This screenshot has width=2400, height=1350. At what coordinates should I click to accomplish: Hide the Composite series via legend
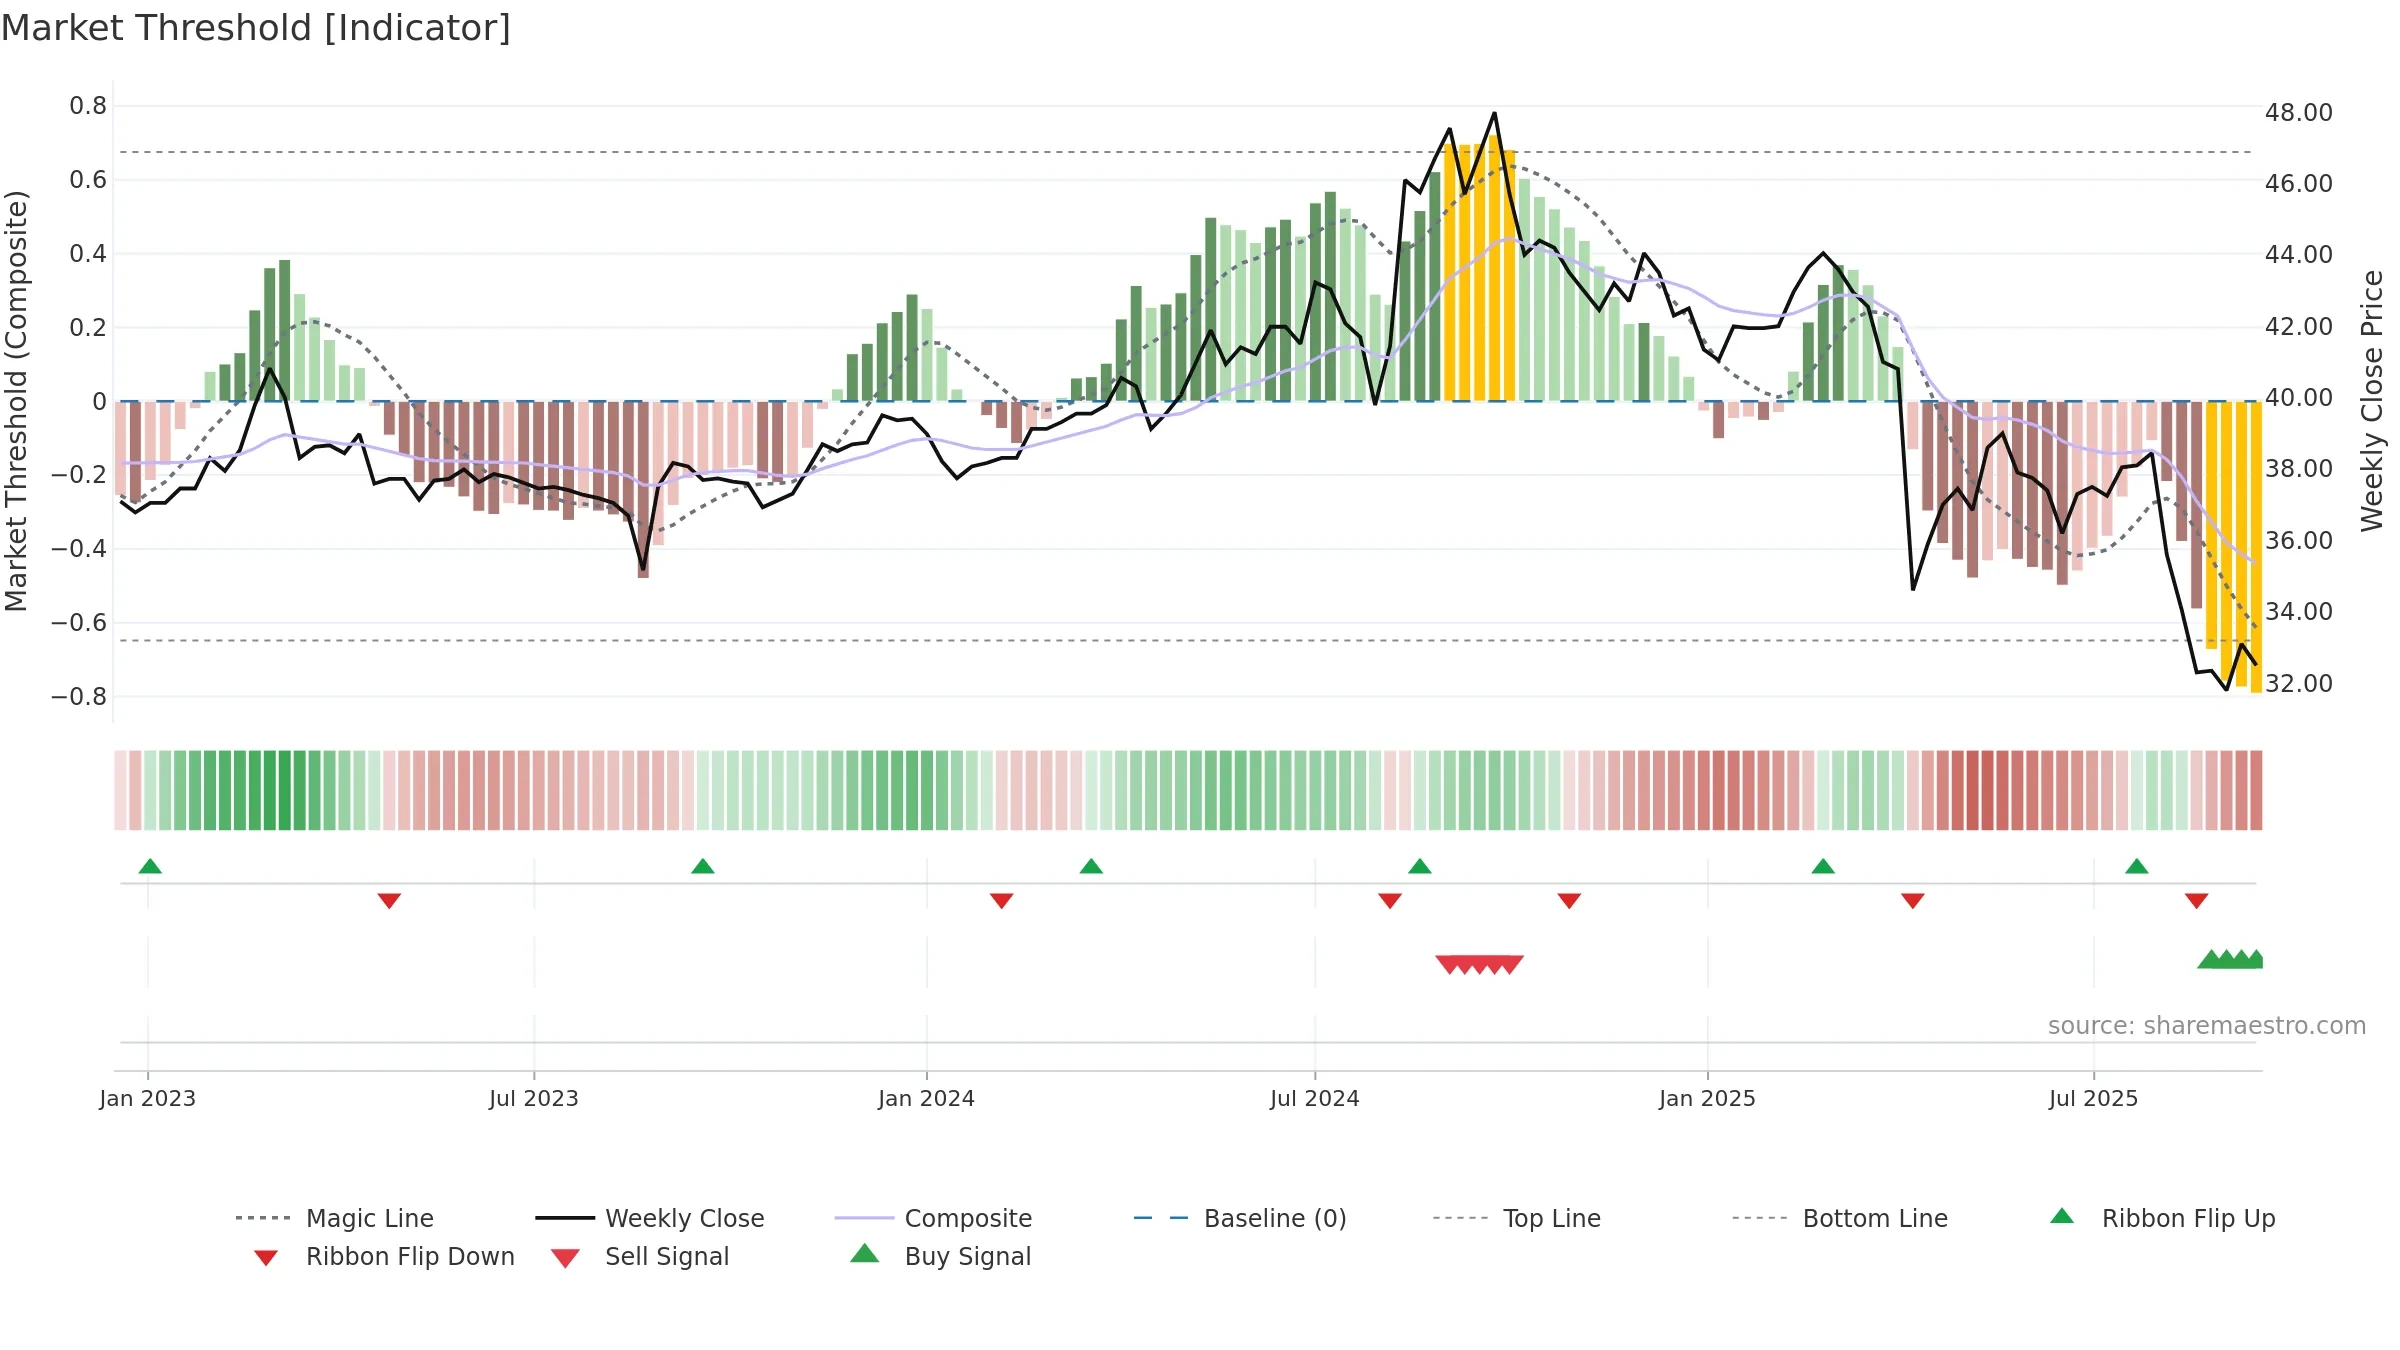933,1218
